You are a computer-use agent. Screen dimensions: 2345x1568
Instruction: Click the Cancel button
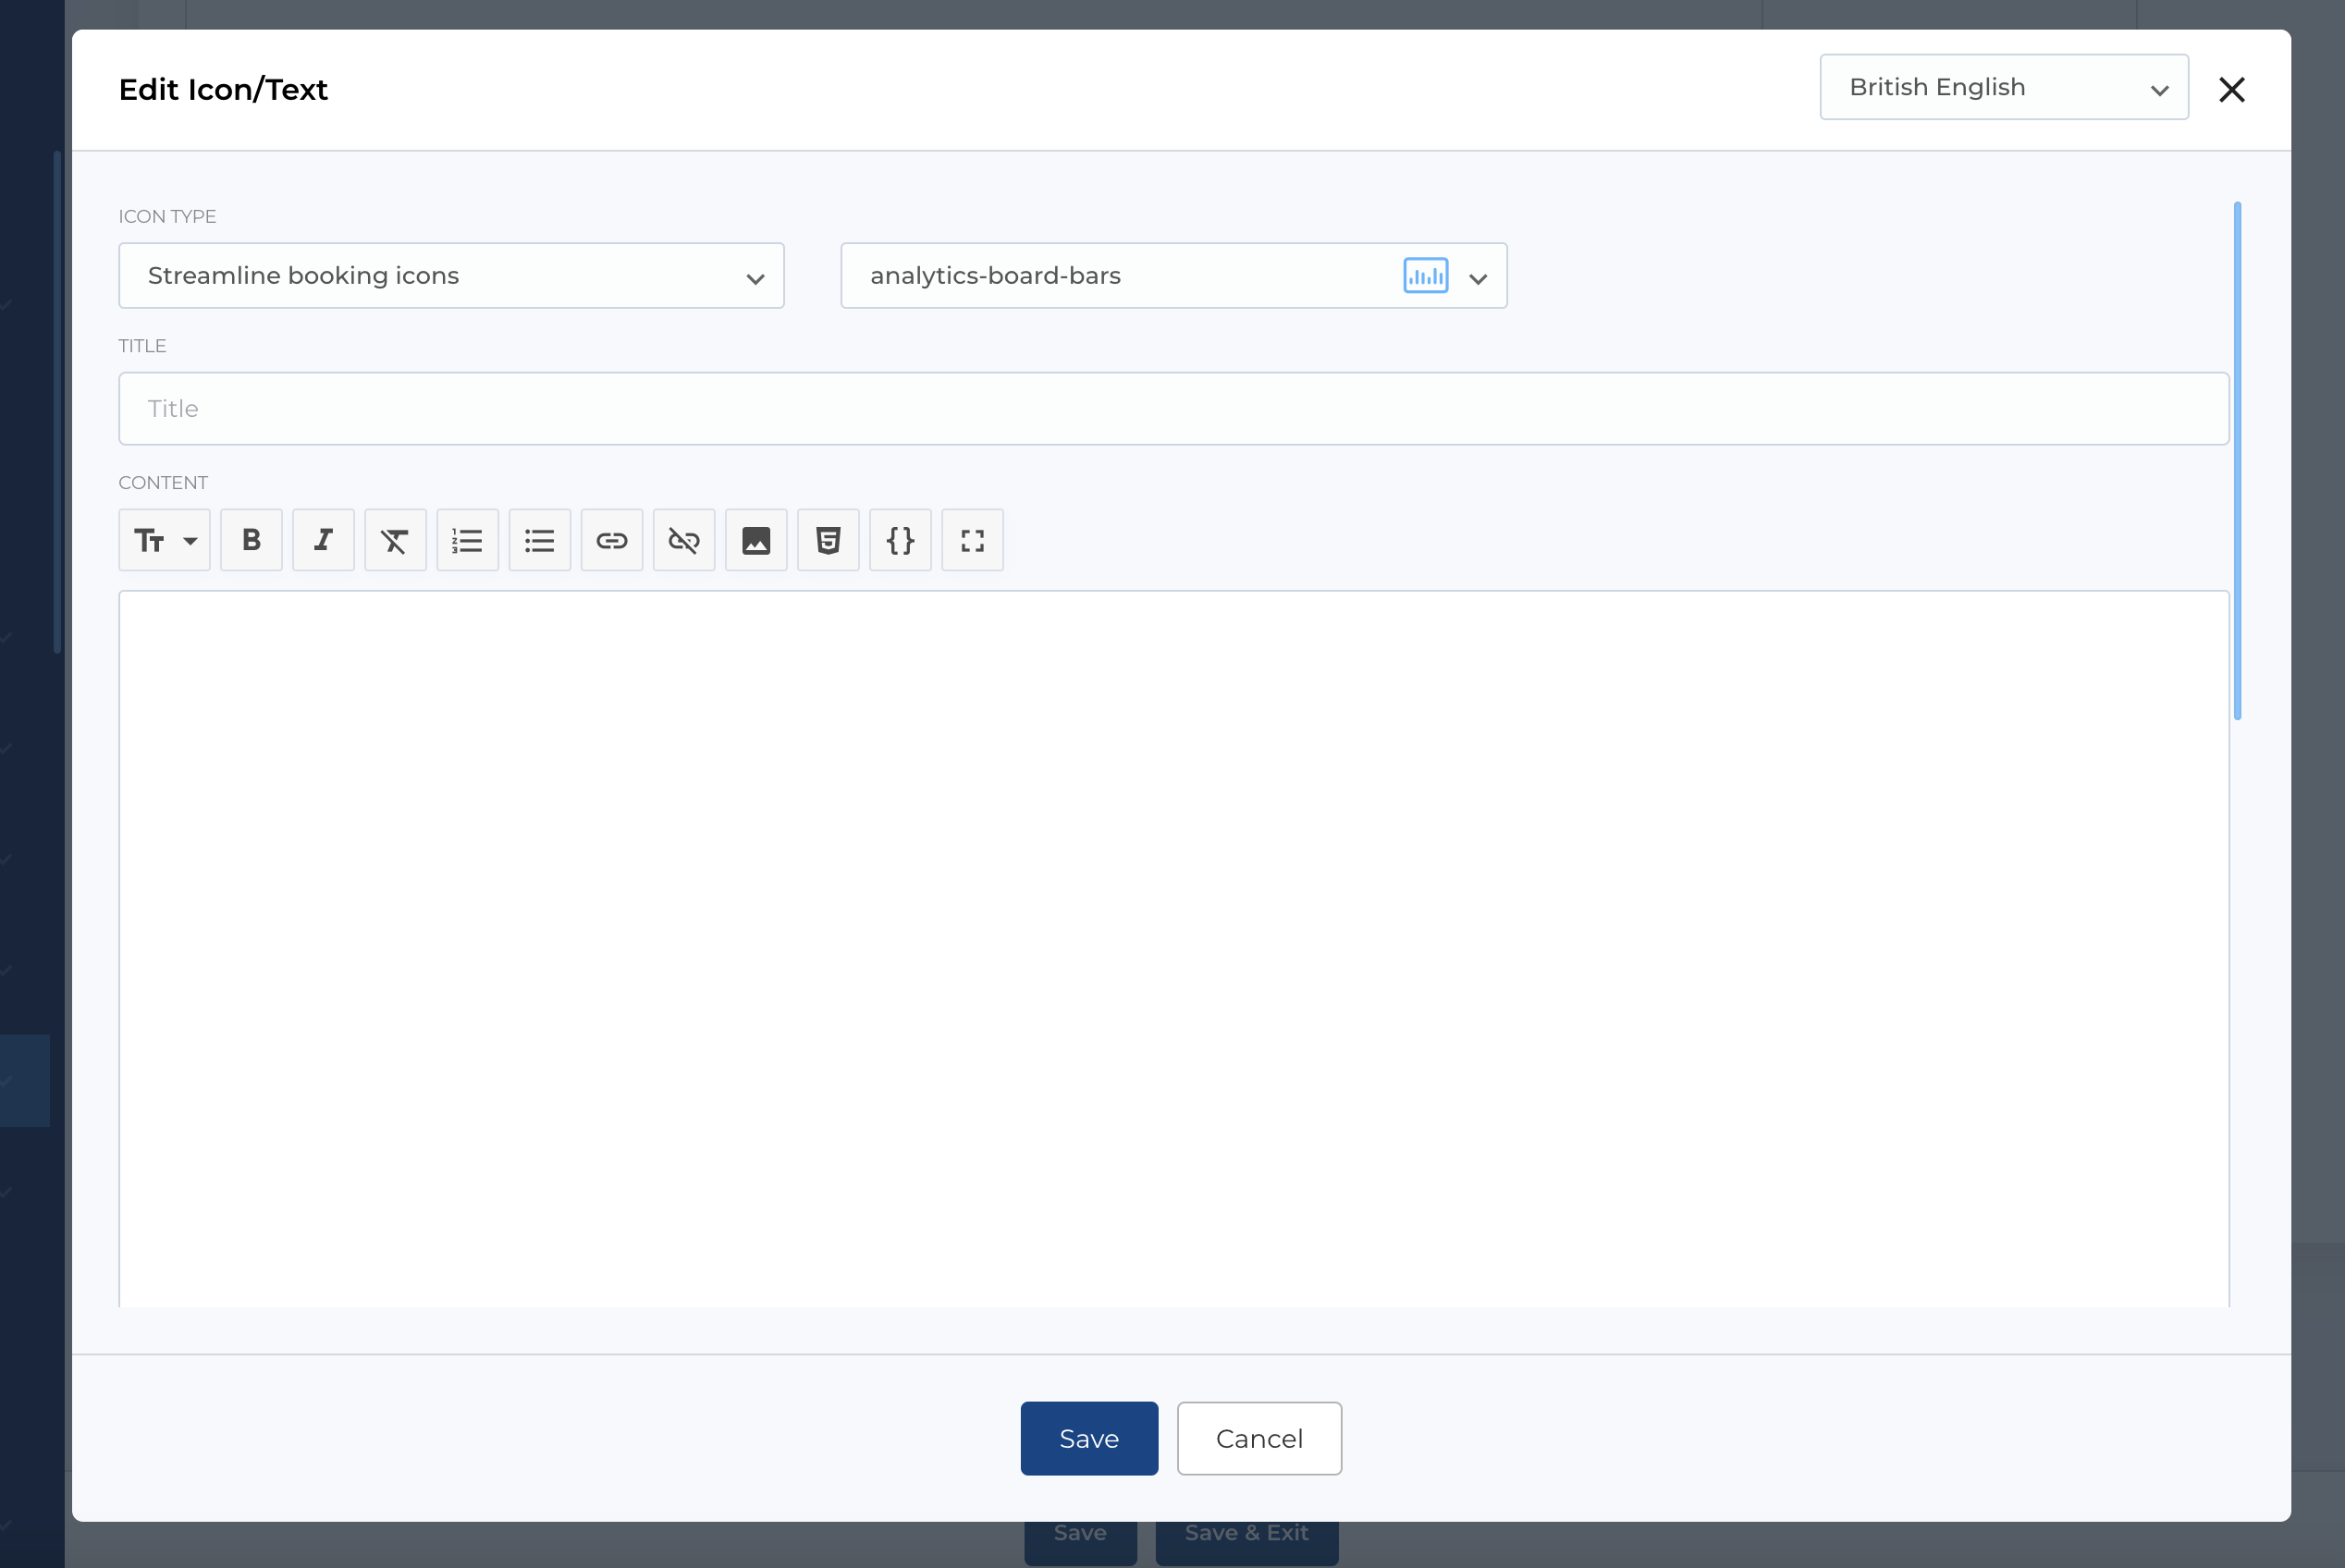(1258, 1438)
